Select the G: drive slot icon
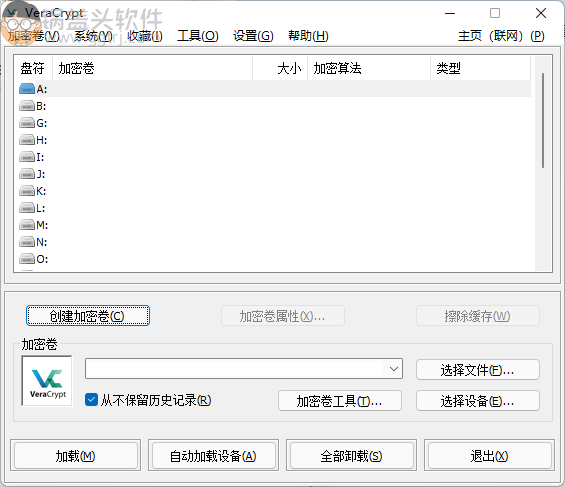 point(27,123)
